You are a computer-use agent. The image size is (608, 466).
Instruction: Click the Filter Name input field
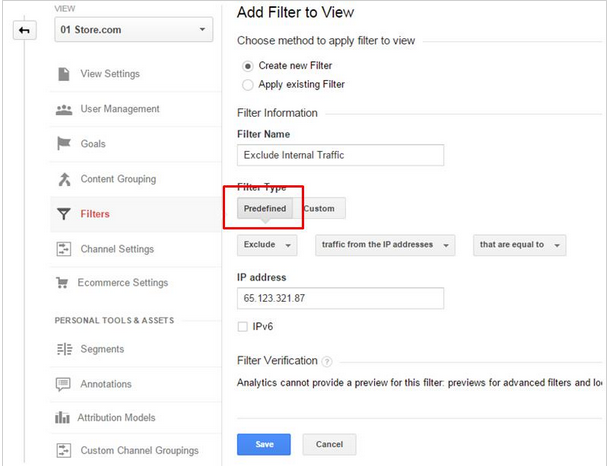[340, 155]
